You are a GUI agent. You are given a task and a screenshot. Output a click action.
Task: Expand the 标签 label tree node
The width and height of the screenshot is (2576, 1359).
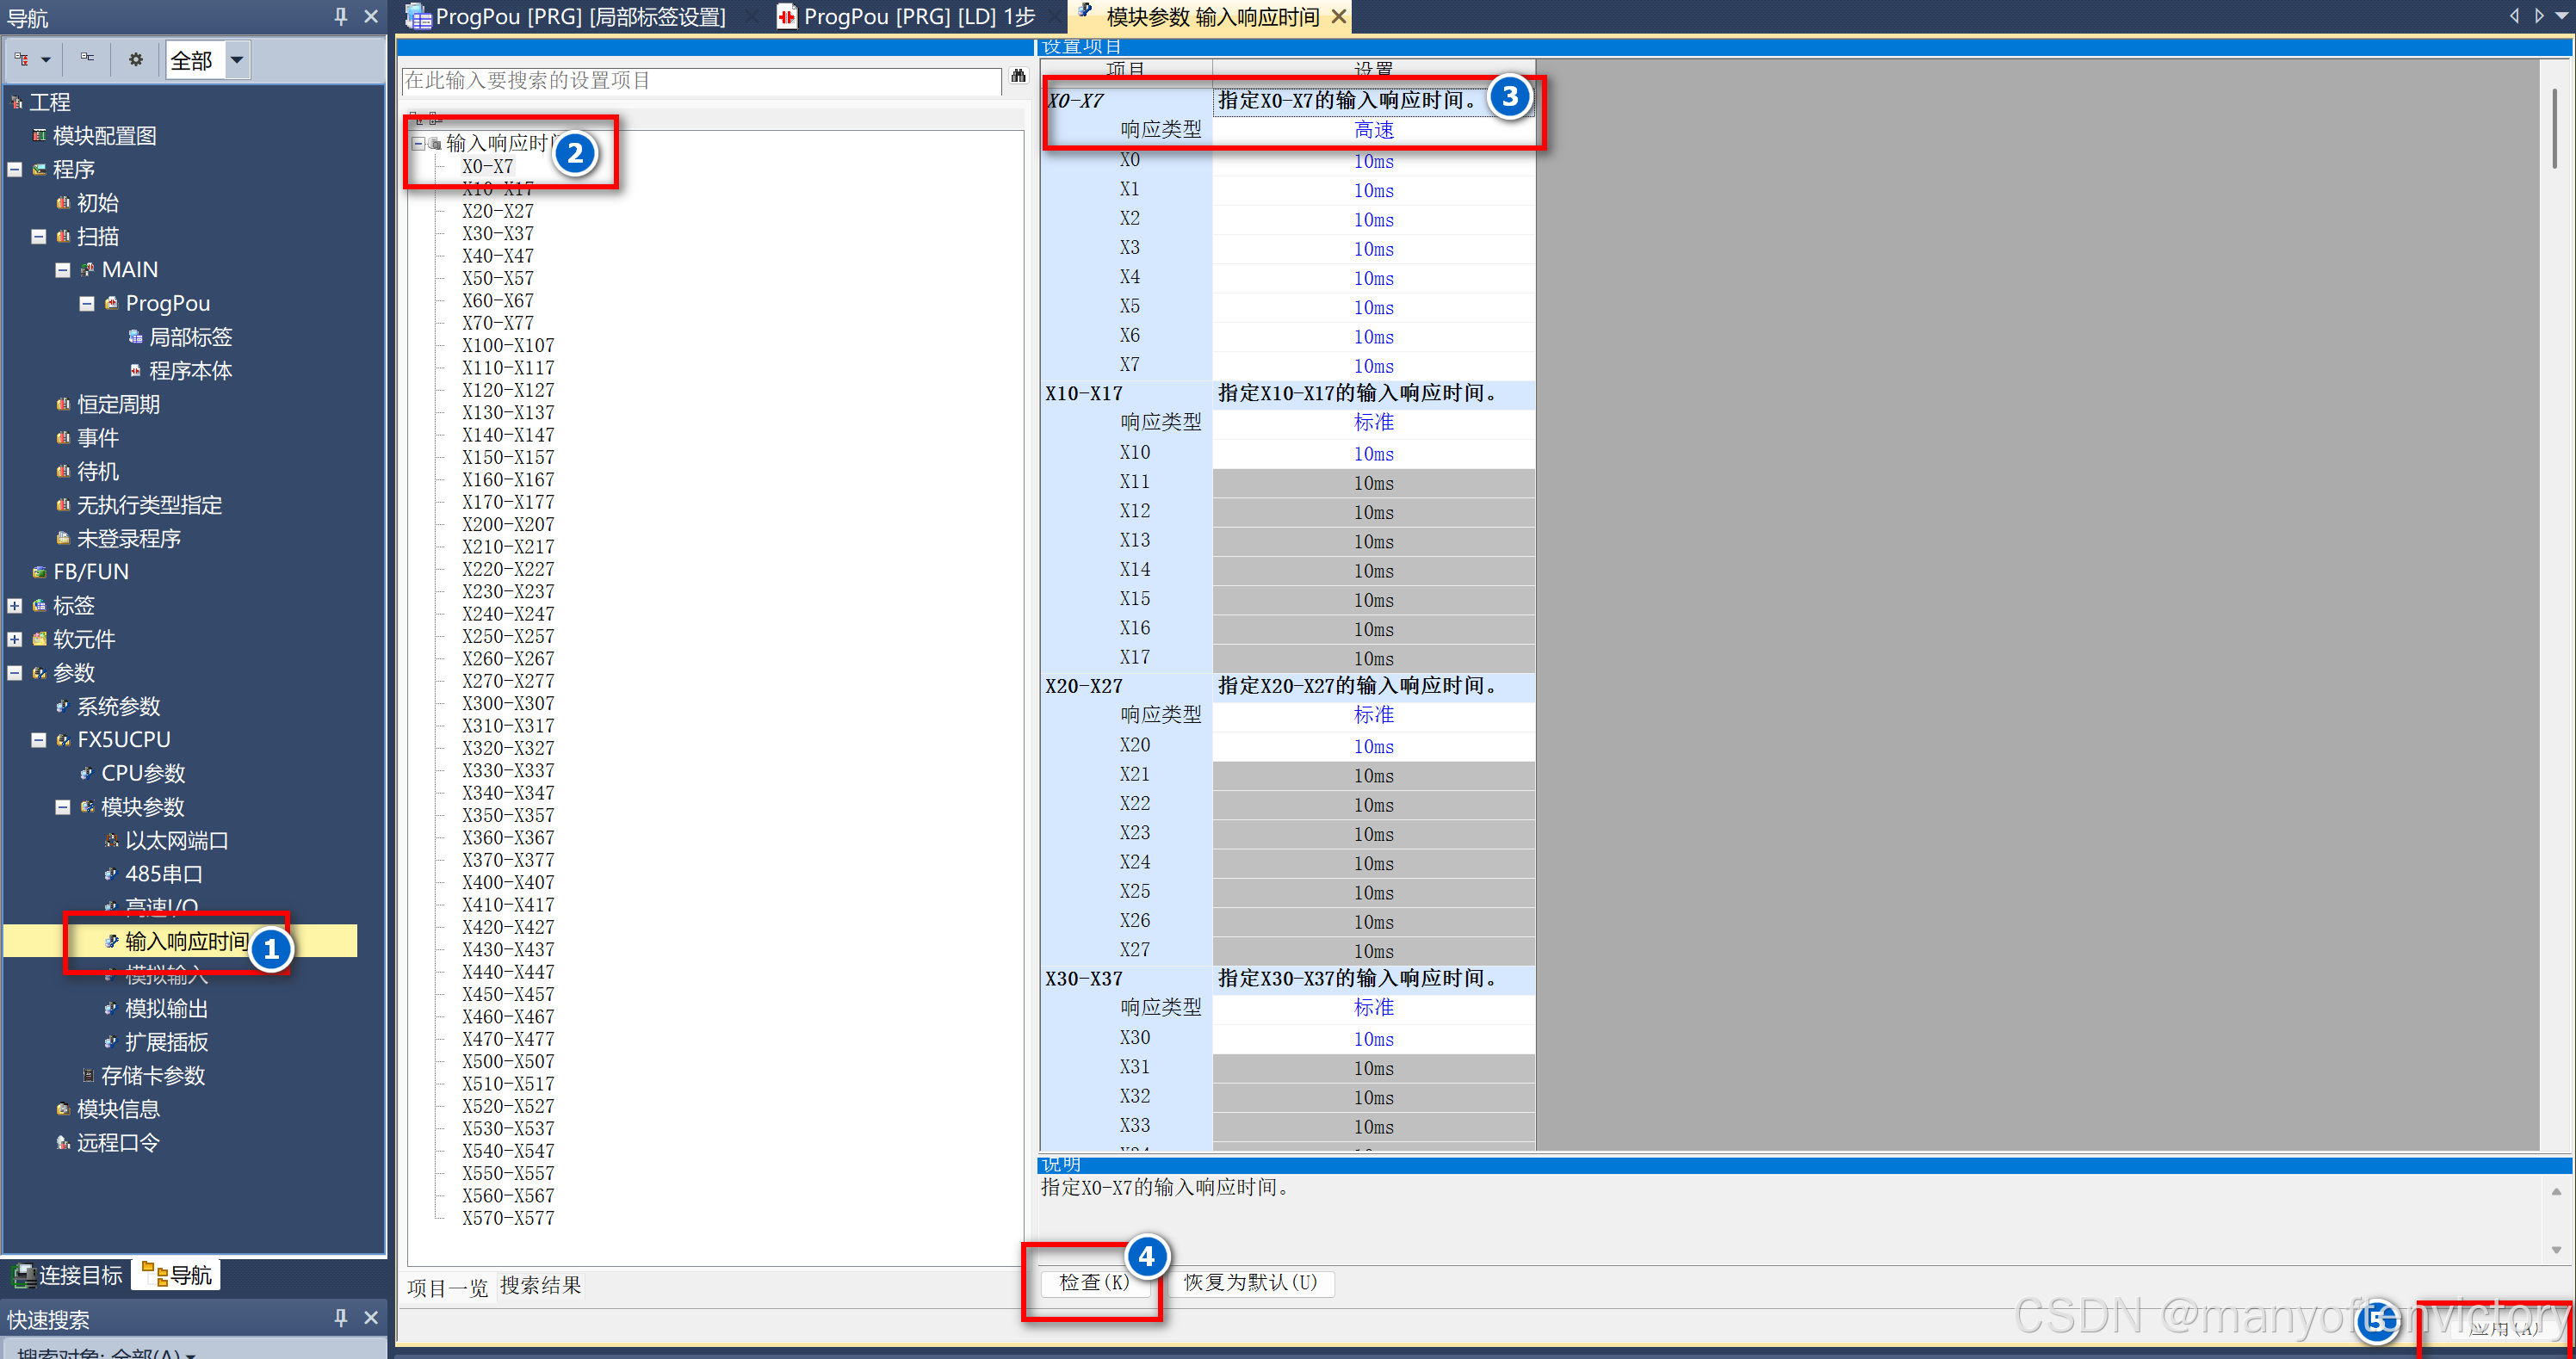pos(15,605)
